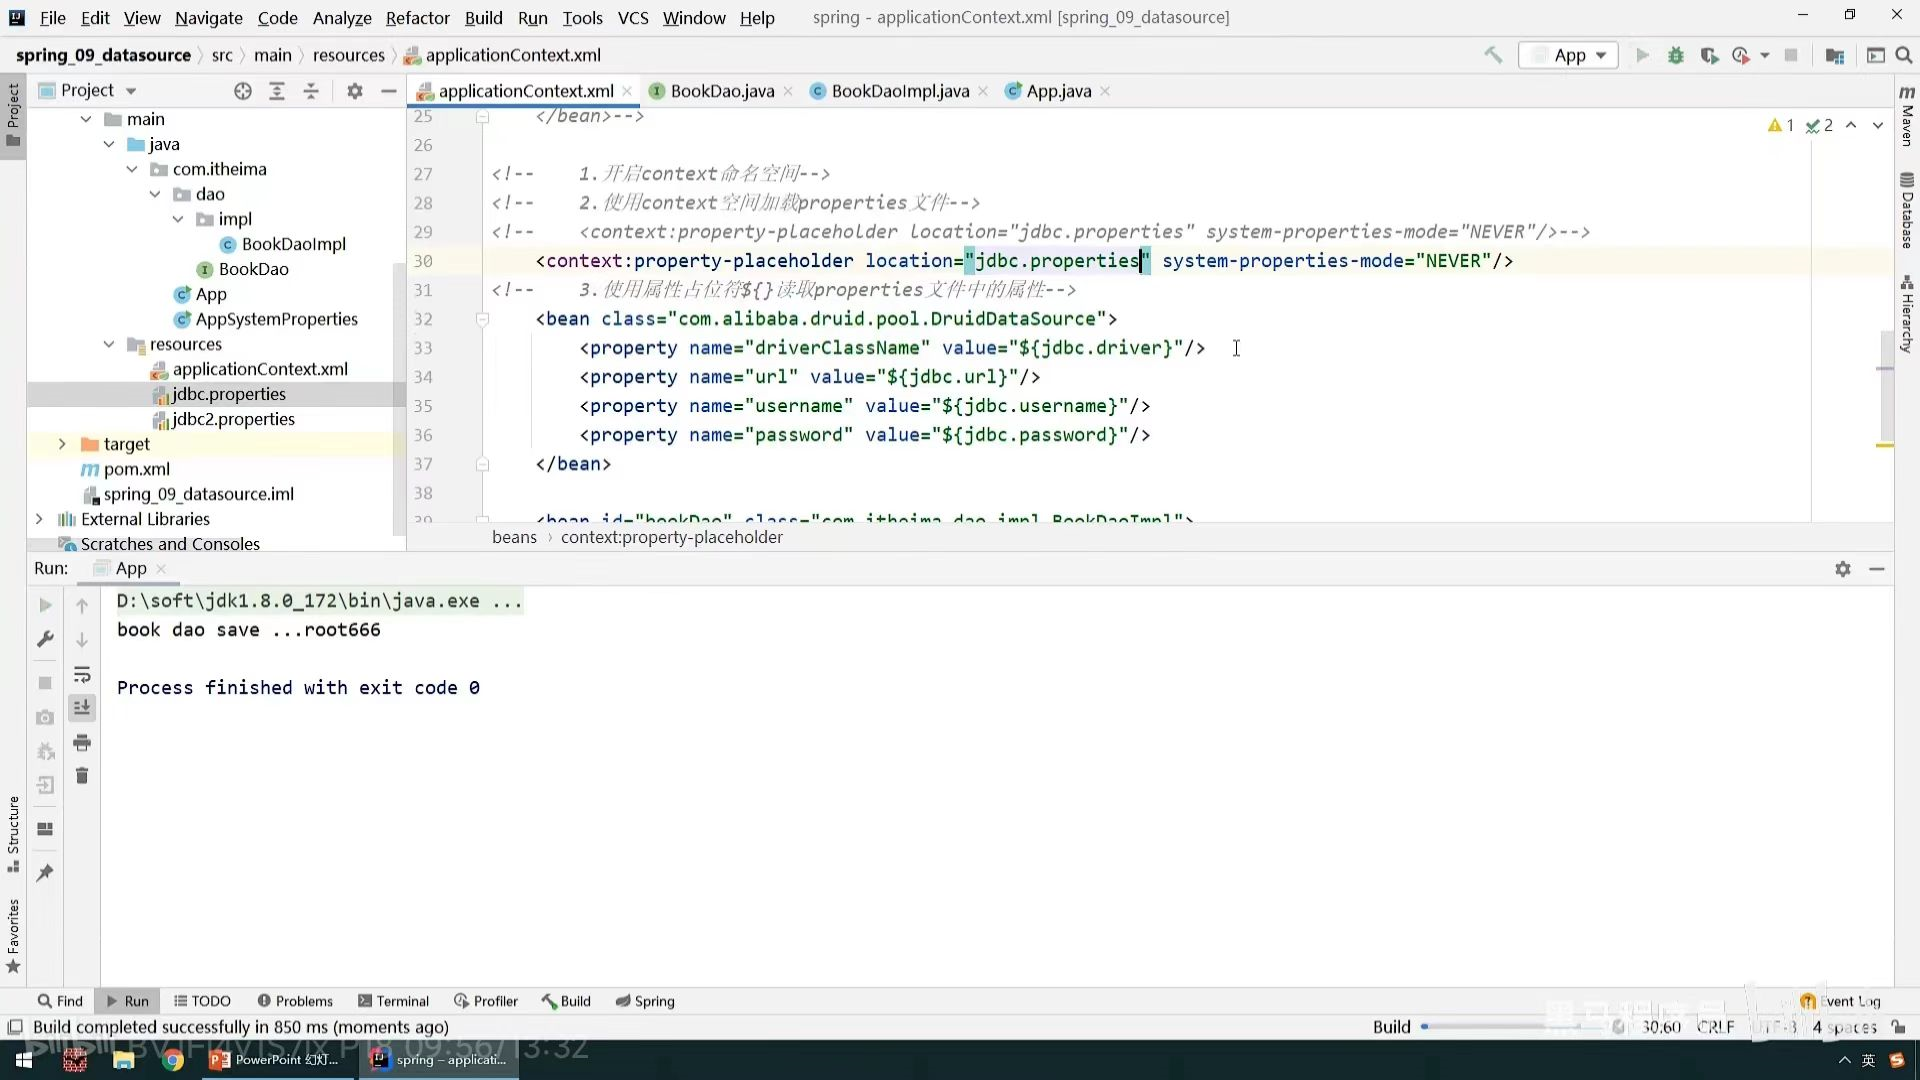Open the Problems tool window

pos(295,1001)
